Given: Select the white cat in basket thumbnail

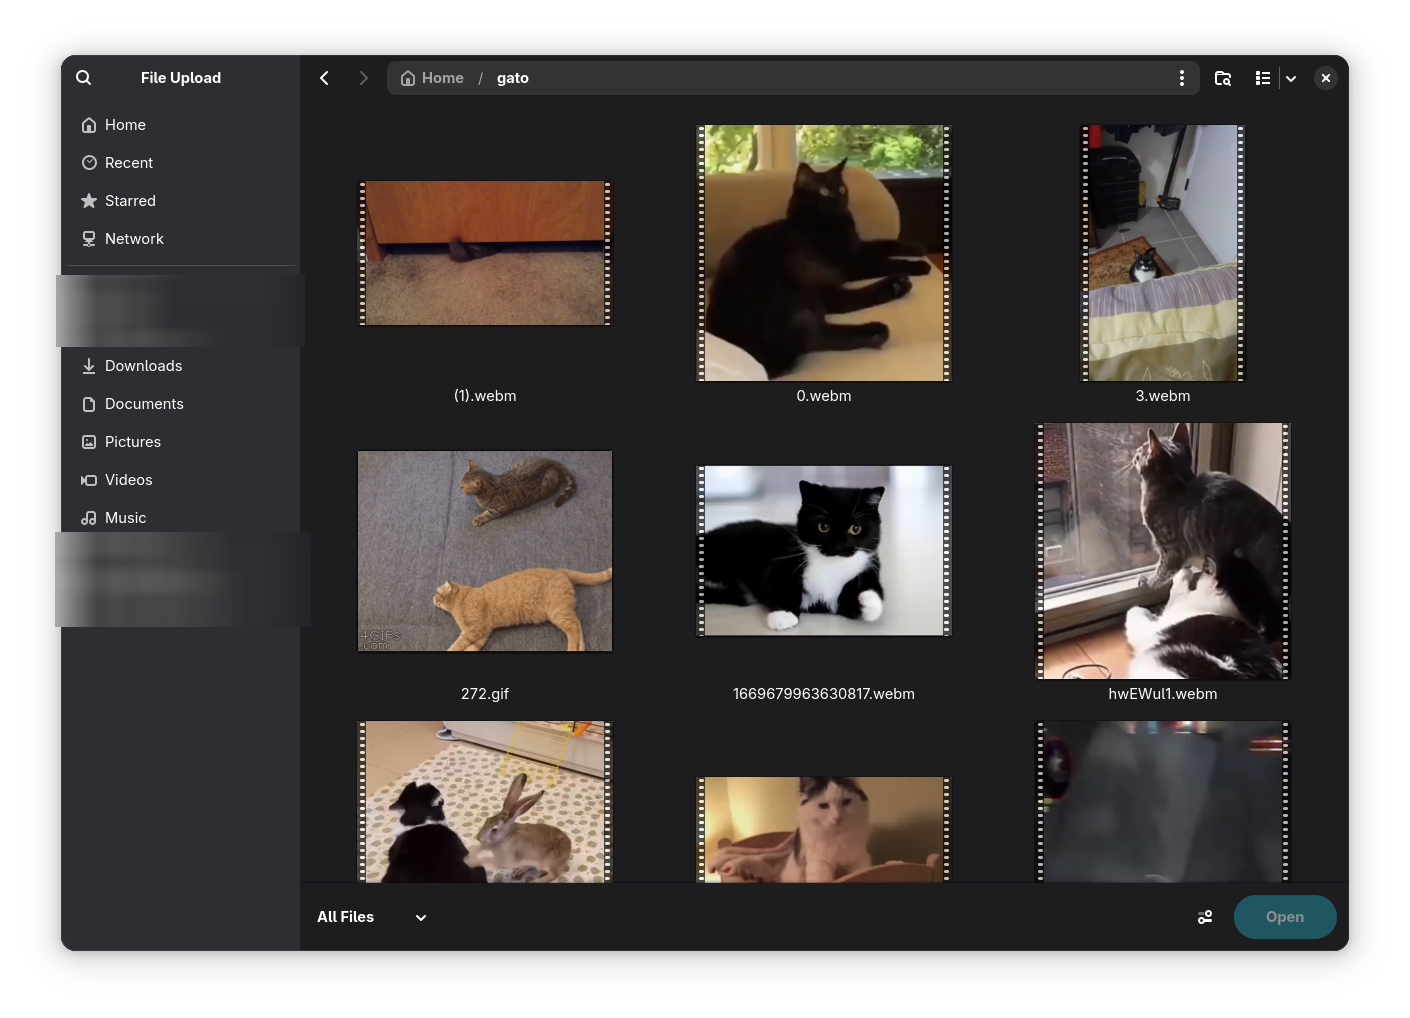Looking at the screenshot, I should [x=824, y=830].
